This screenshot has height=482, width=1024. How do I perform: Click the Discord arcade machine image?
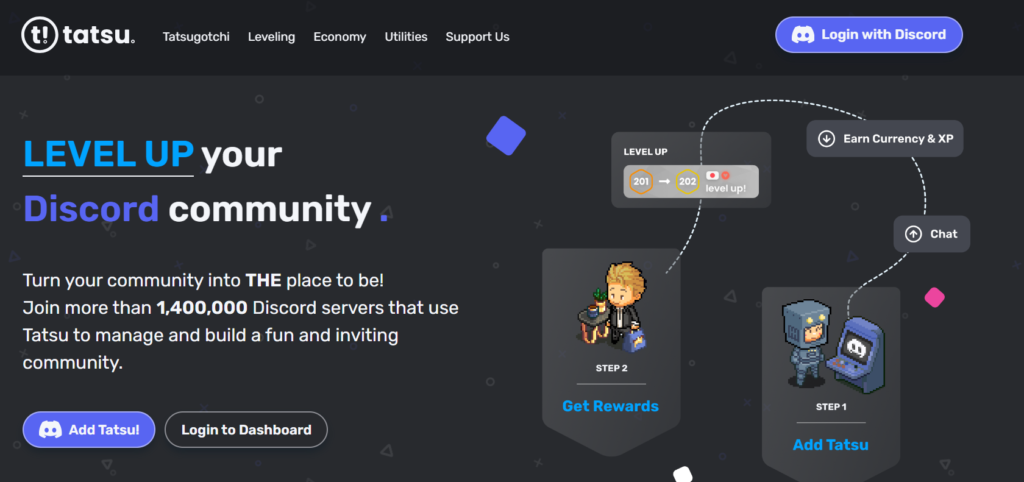coord(856,356)
